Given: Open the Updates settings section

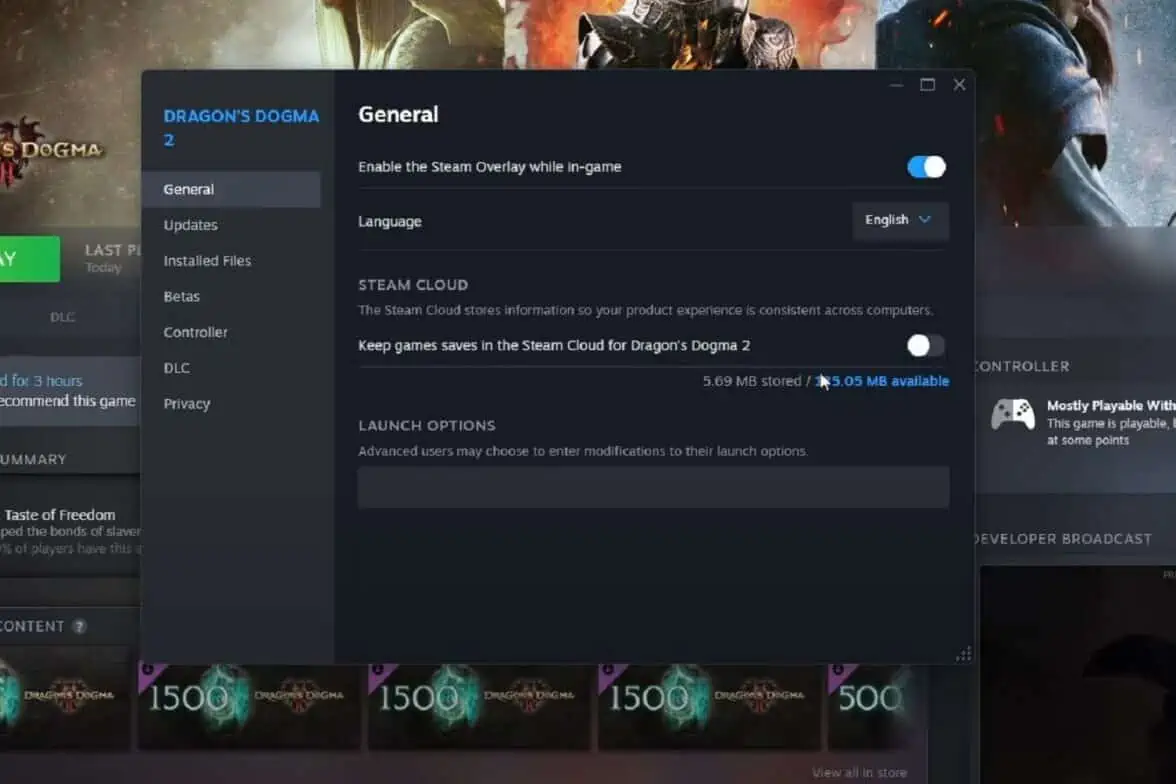Looking at the screenshot, I should 191,225.
